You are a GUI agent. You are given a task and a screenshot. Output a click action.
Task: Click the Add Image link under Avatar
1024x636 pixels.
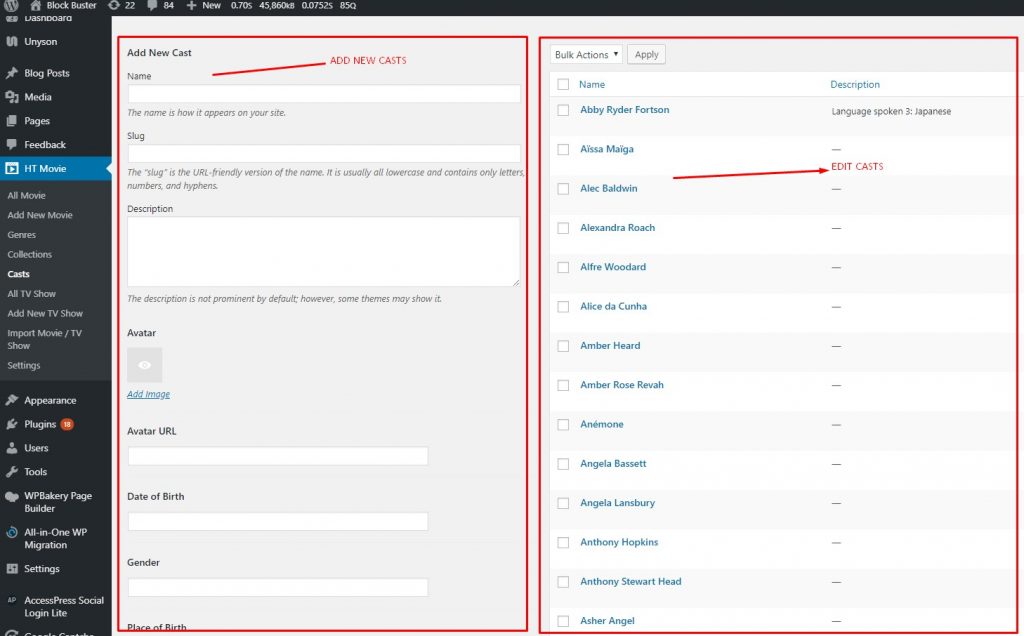click(x=148, y=394)
